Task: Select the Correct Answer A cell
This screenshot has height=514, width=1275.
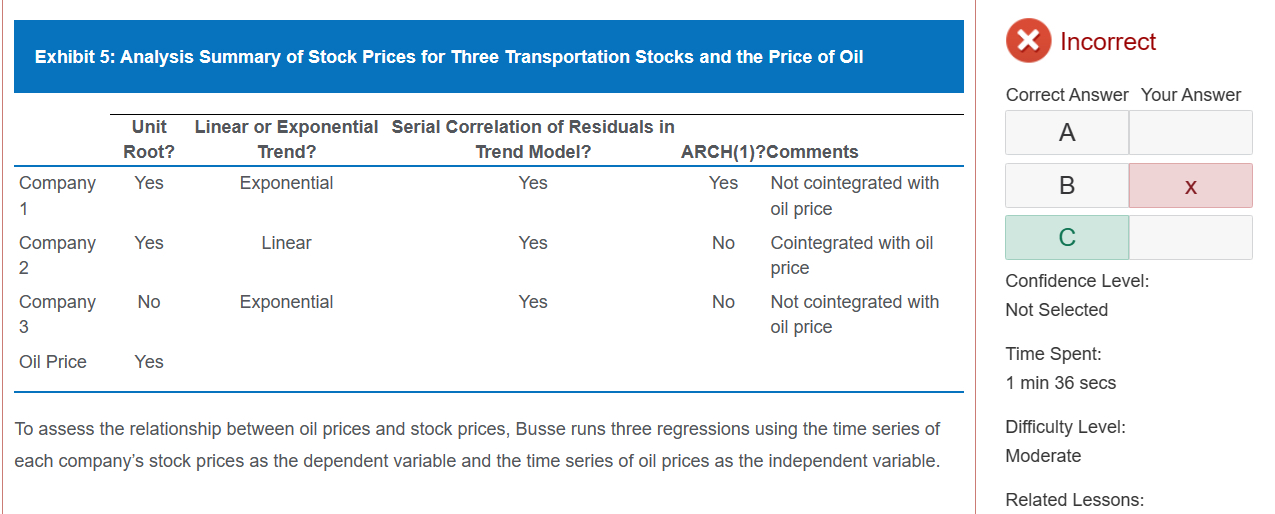Action: pyautogui.click(x=1067, y=133)
